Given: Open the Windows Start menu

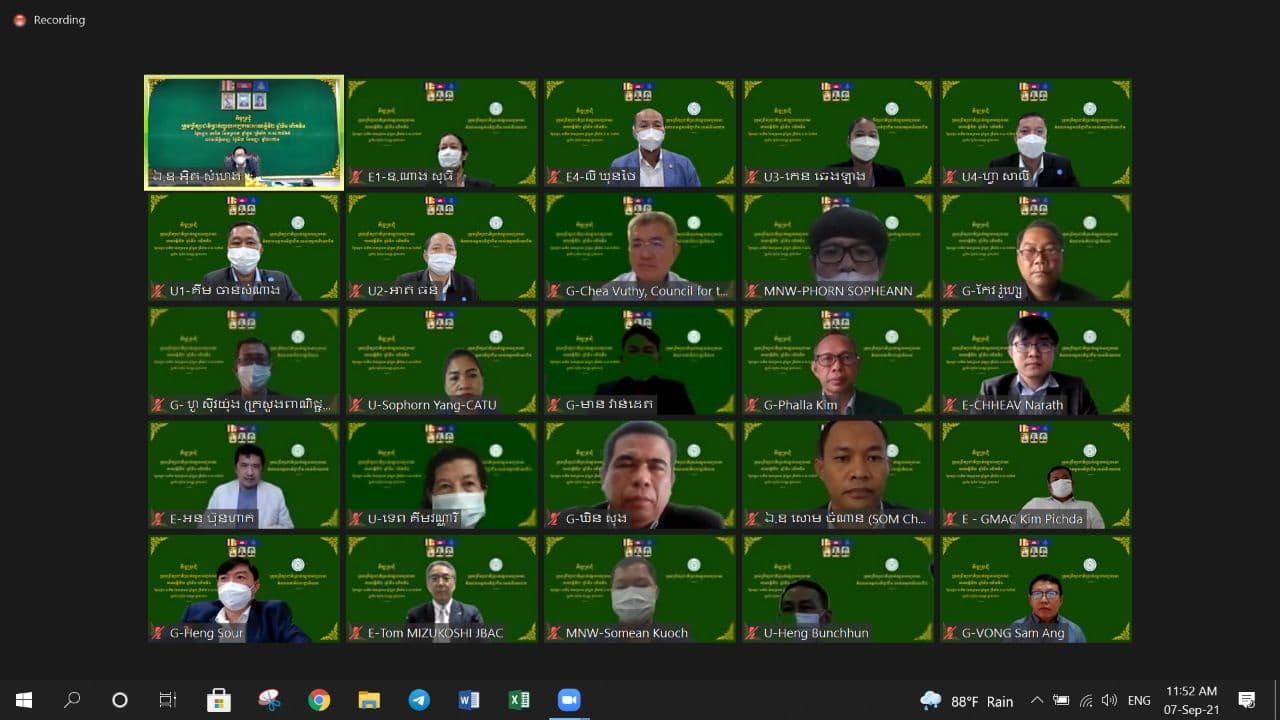Looking at the screenshot, I should 24,700.
